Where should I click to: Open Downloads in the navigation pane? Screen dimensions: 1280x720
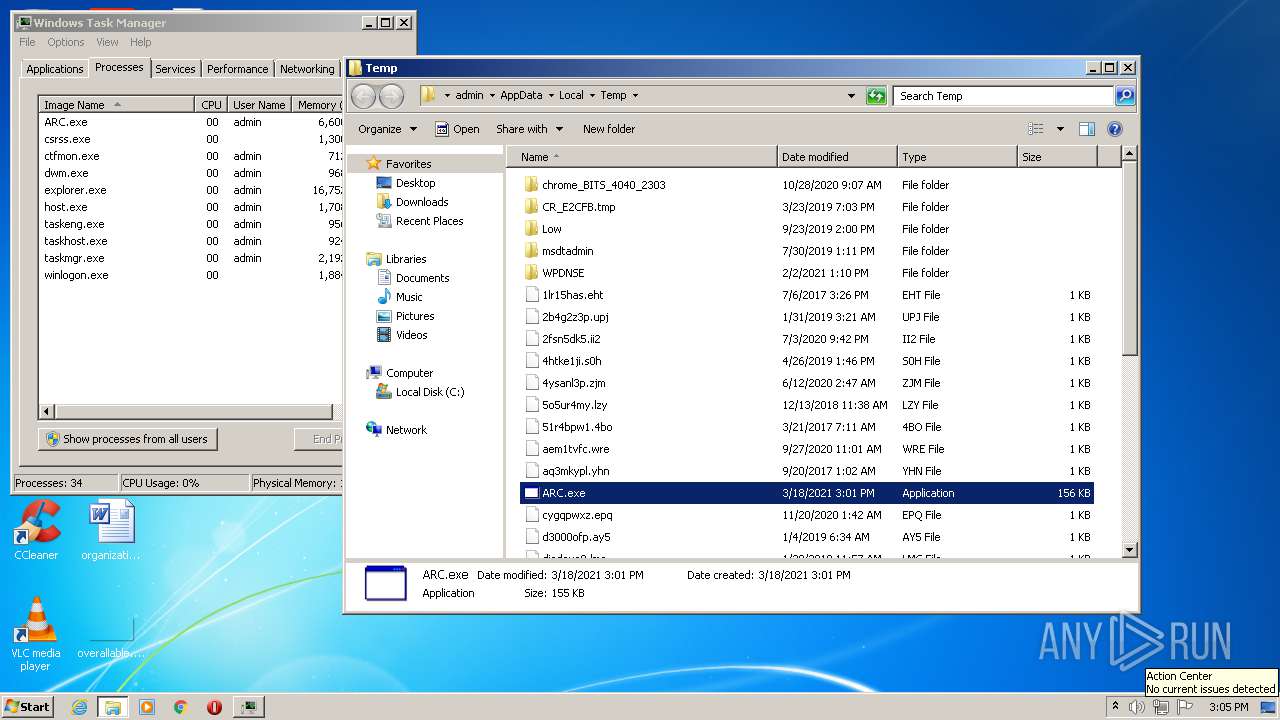tap(421, 202)
